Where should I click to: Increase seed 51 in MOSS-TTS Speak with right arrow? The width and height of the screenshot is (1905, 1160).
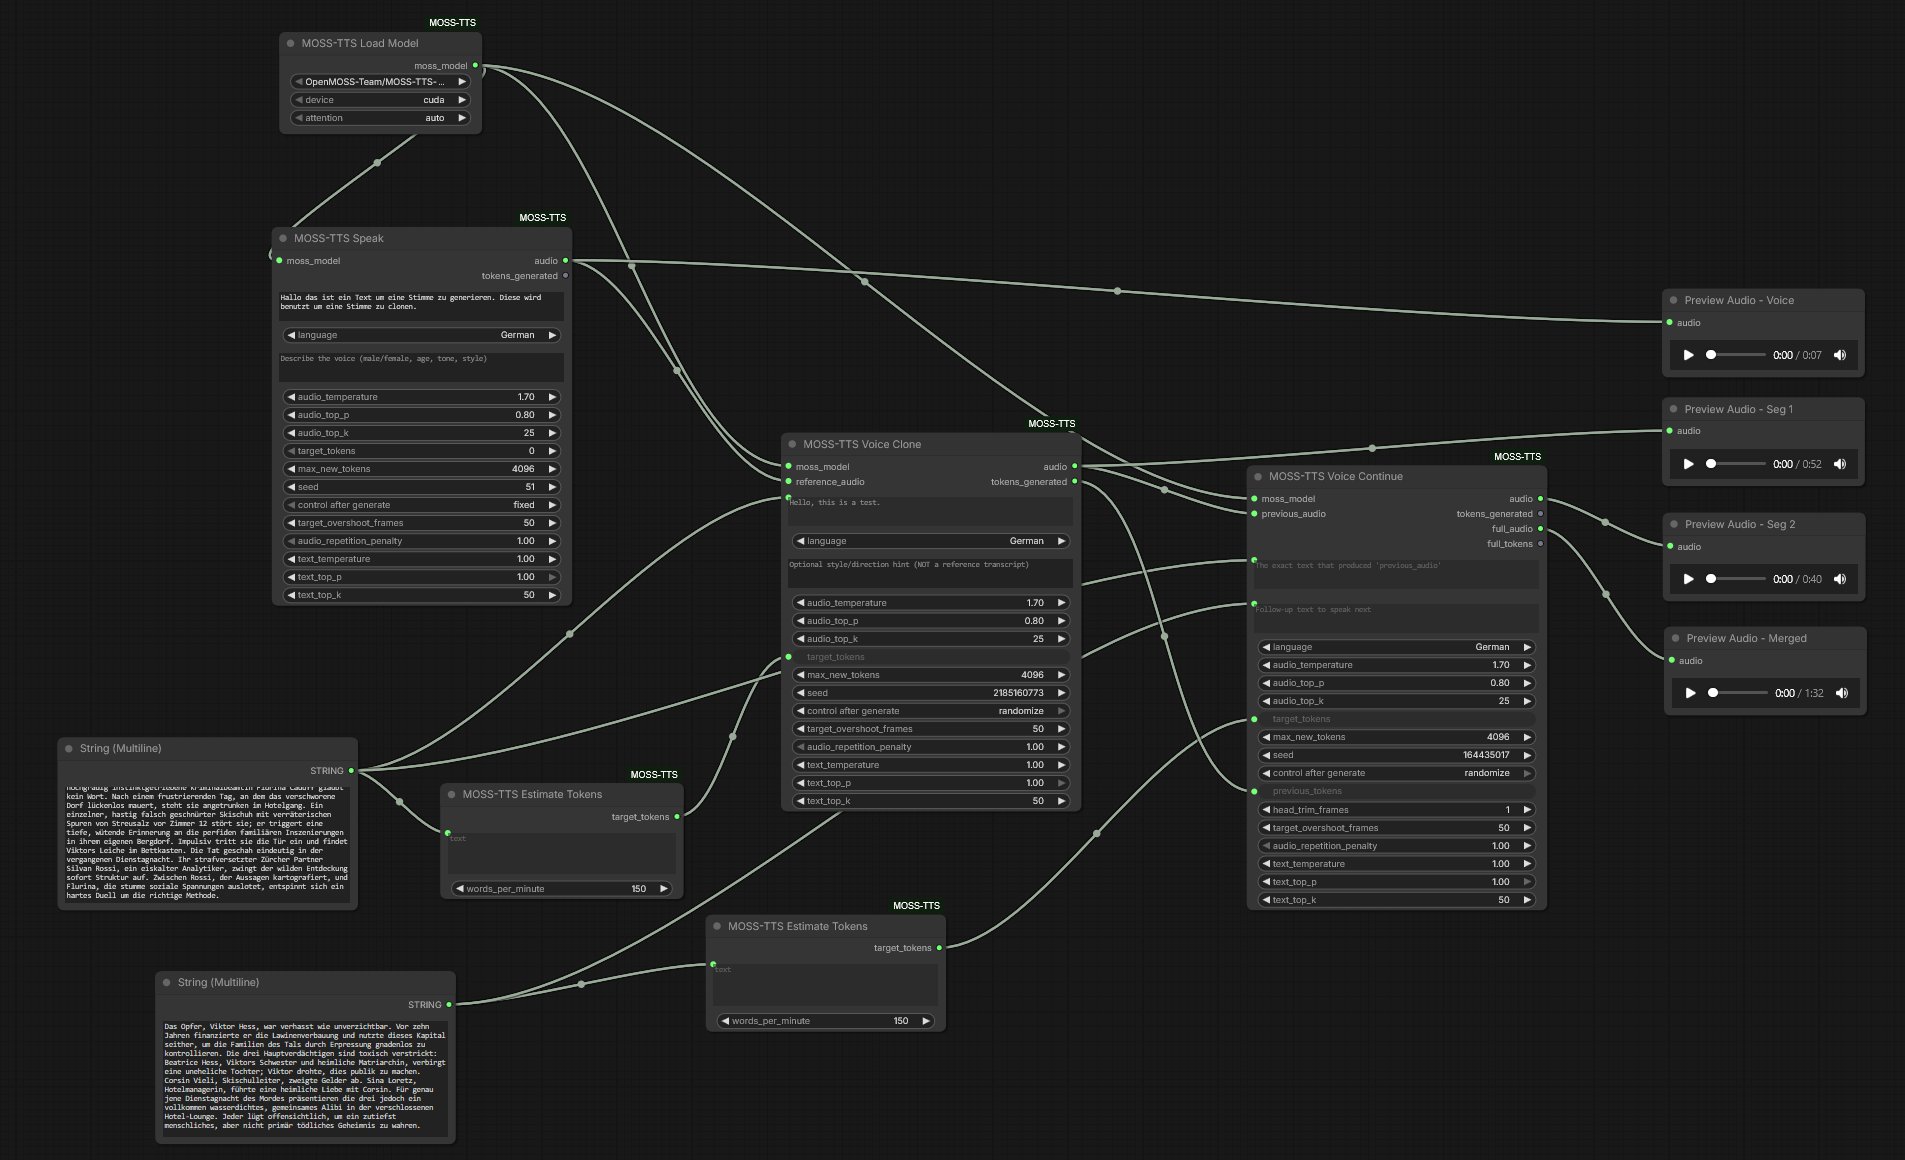tap(552, 487)
